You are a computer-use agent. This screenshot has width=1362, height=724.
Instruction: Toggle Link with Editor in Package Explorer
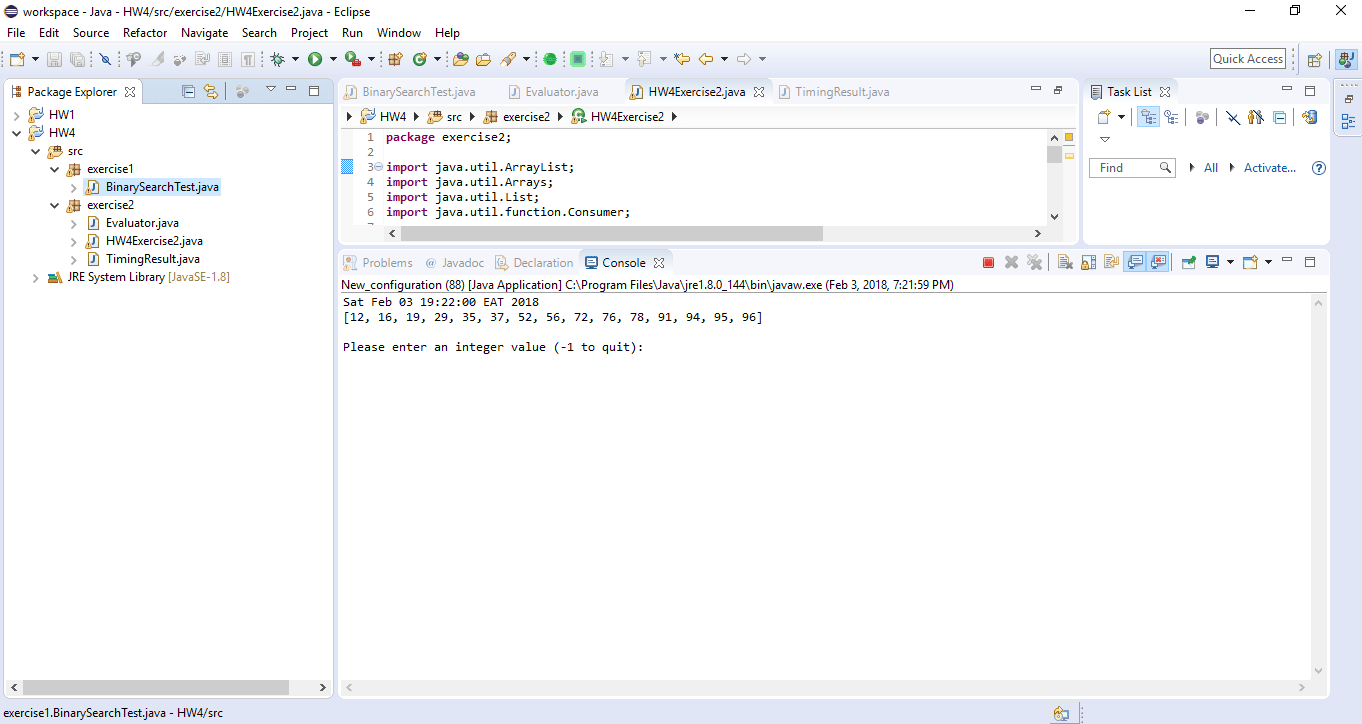[x=210, y=91]
